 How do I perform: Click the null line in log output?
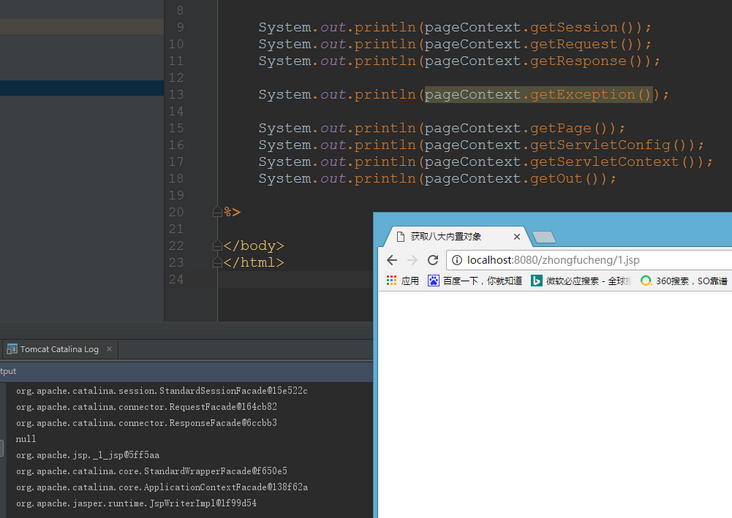(26, 439)
